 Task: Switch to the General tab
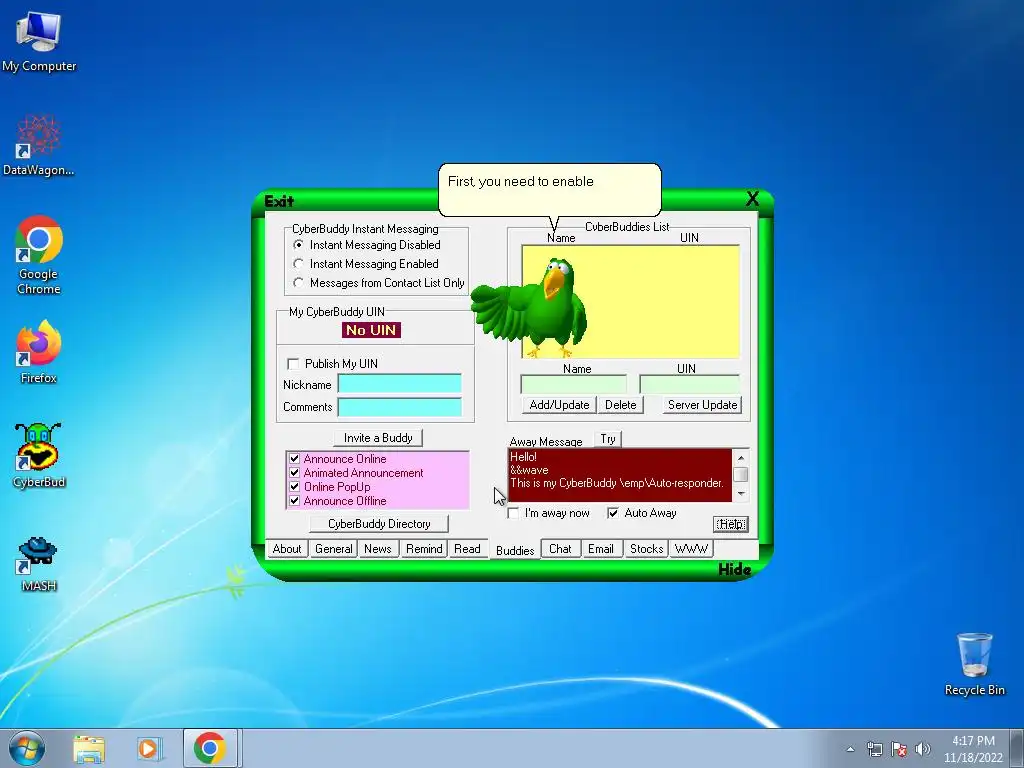[333, 549]
